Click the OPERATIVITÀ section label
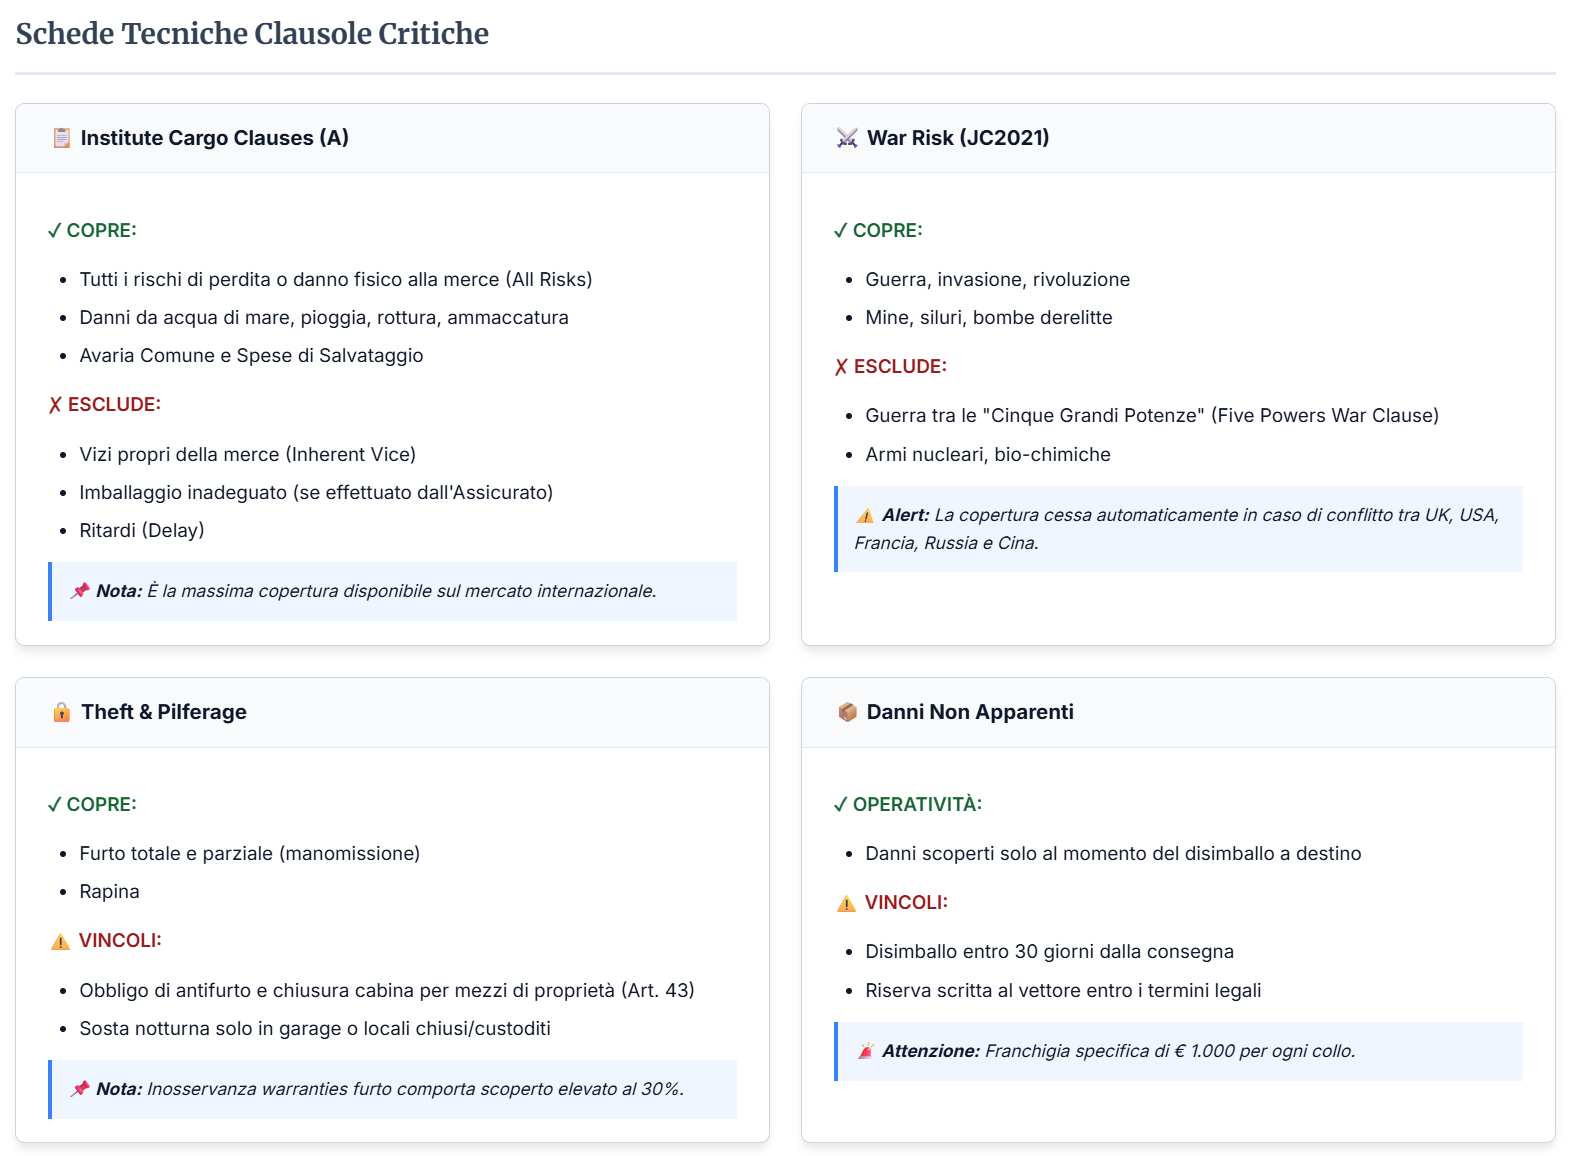This screenshot has width=1575, height=1156. click(916, 805)
